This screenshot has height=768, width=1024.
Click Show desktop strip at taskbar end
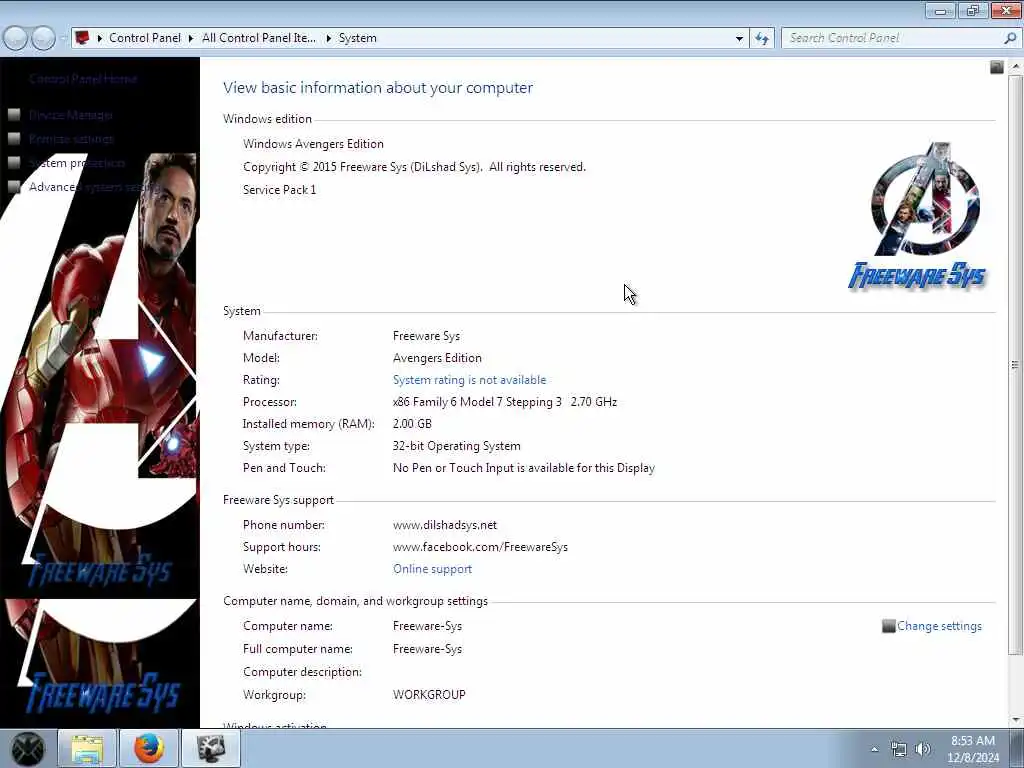(x=1016, y=748)
